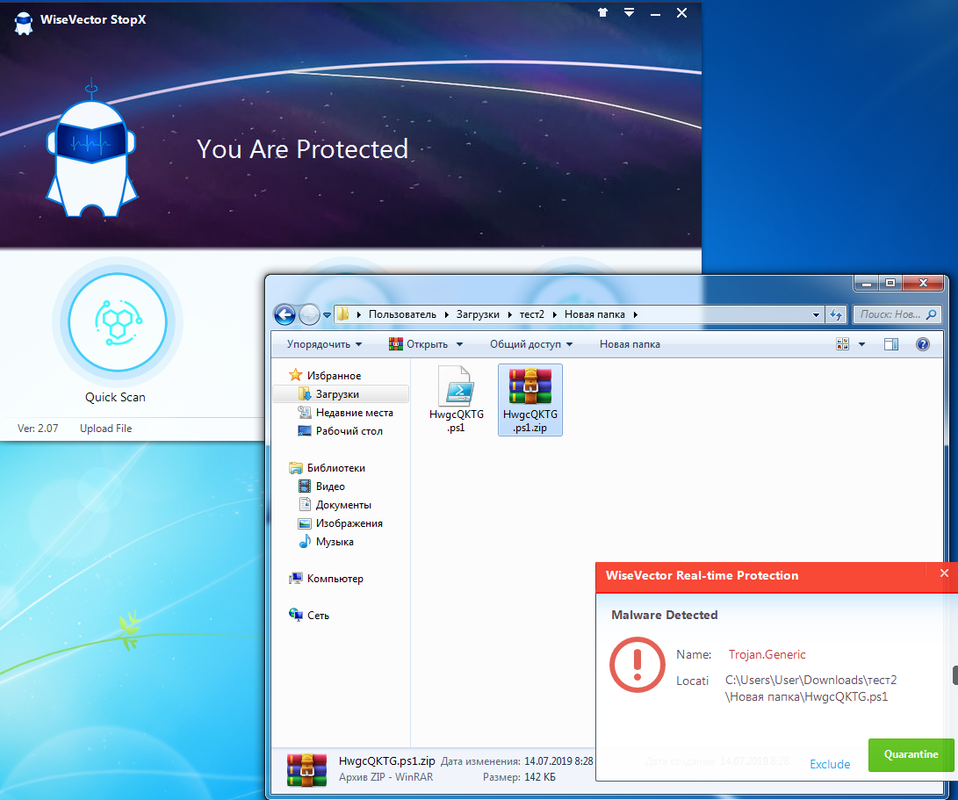This screenshot has height=800, width=958.
Task: Click the You Are Protected status text
Action: [x=302, y=149]
